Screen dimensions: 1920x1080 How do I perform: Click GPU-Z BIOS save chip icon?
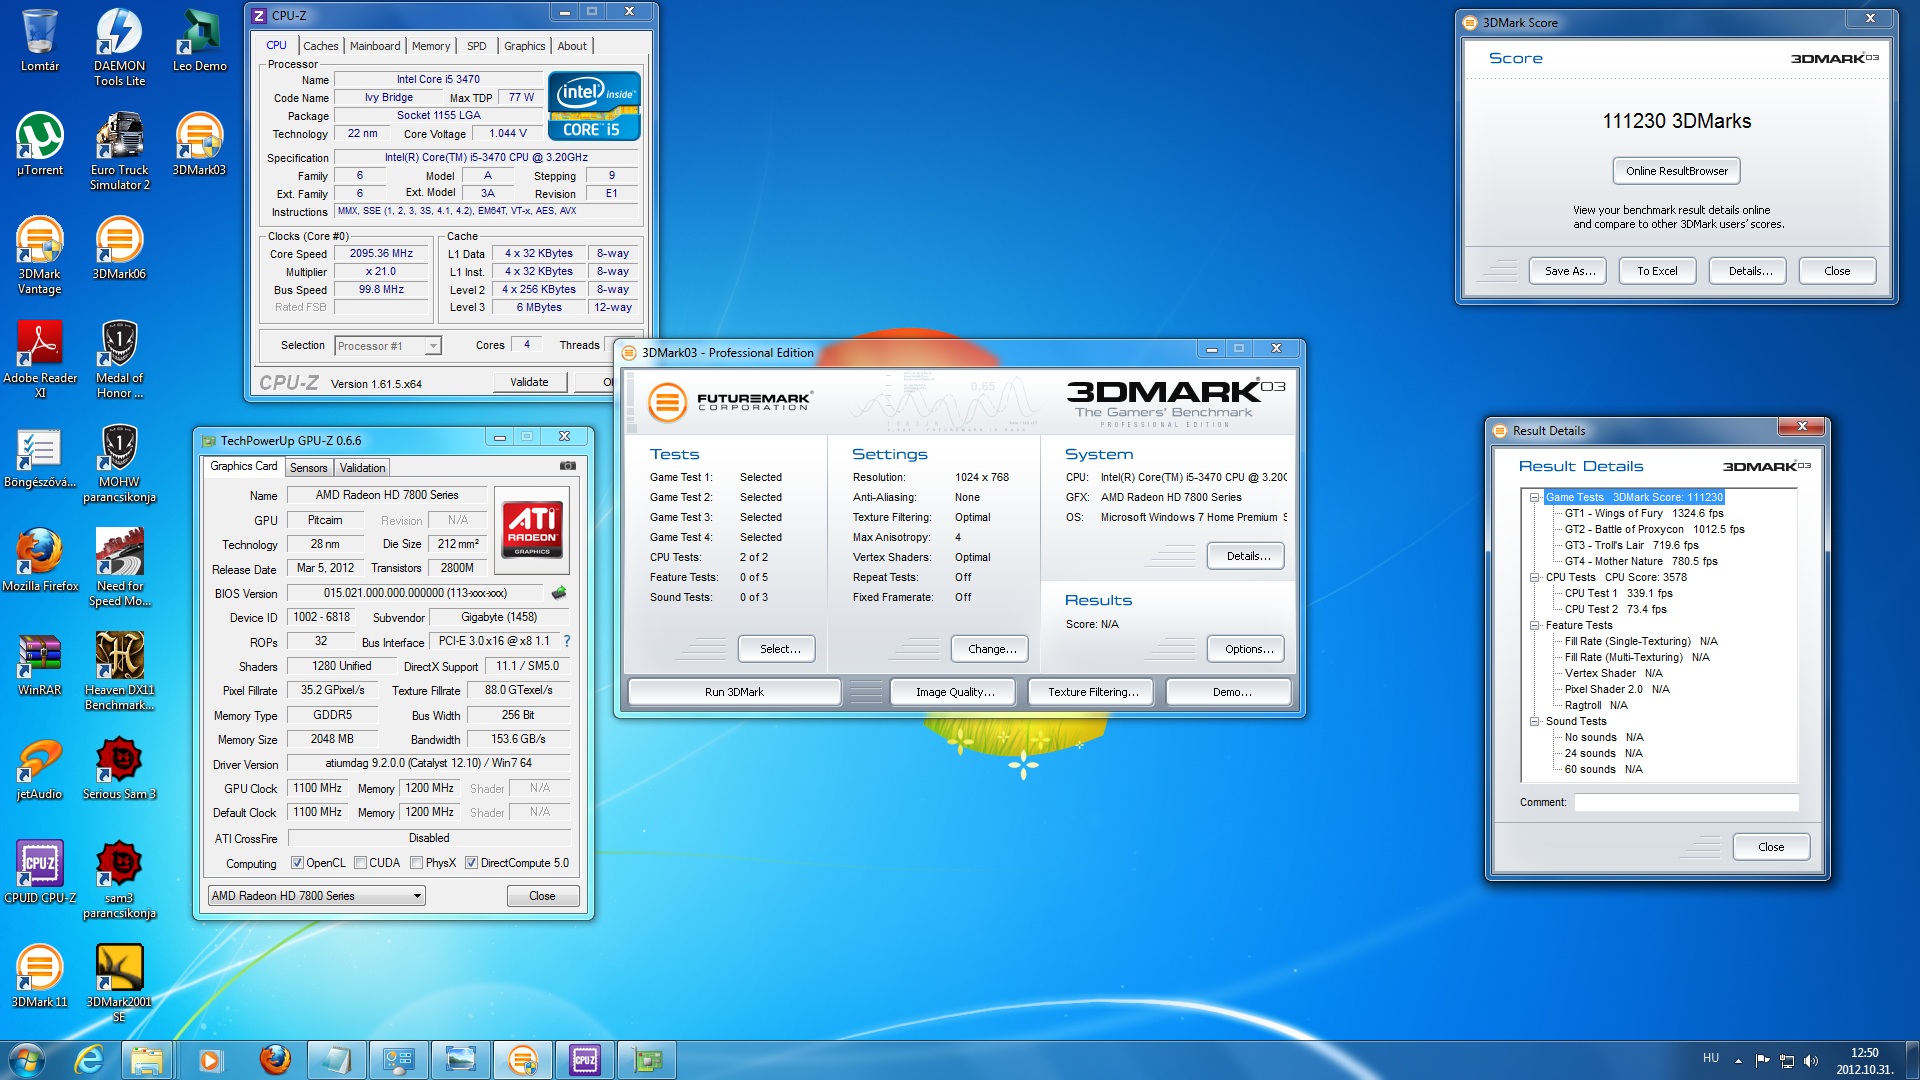pos(559,593)
